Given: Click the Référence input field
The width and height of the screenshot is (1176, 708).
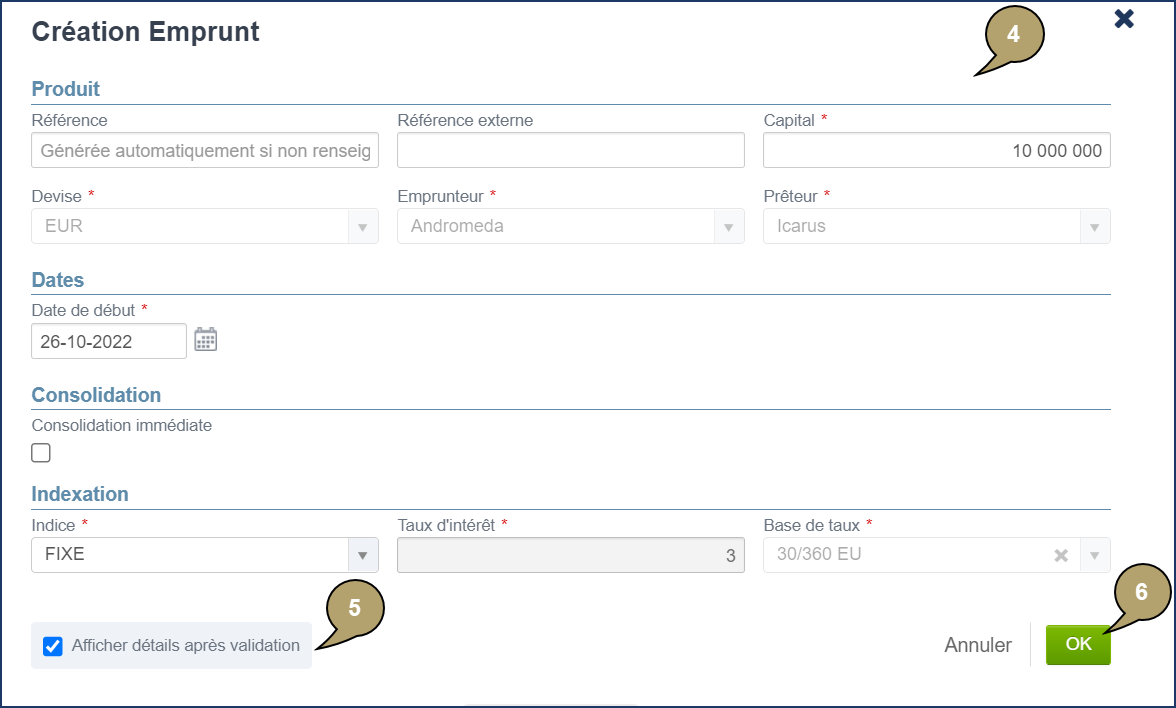Looking at the screenshot, I should 205,151.
